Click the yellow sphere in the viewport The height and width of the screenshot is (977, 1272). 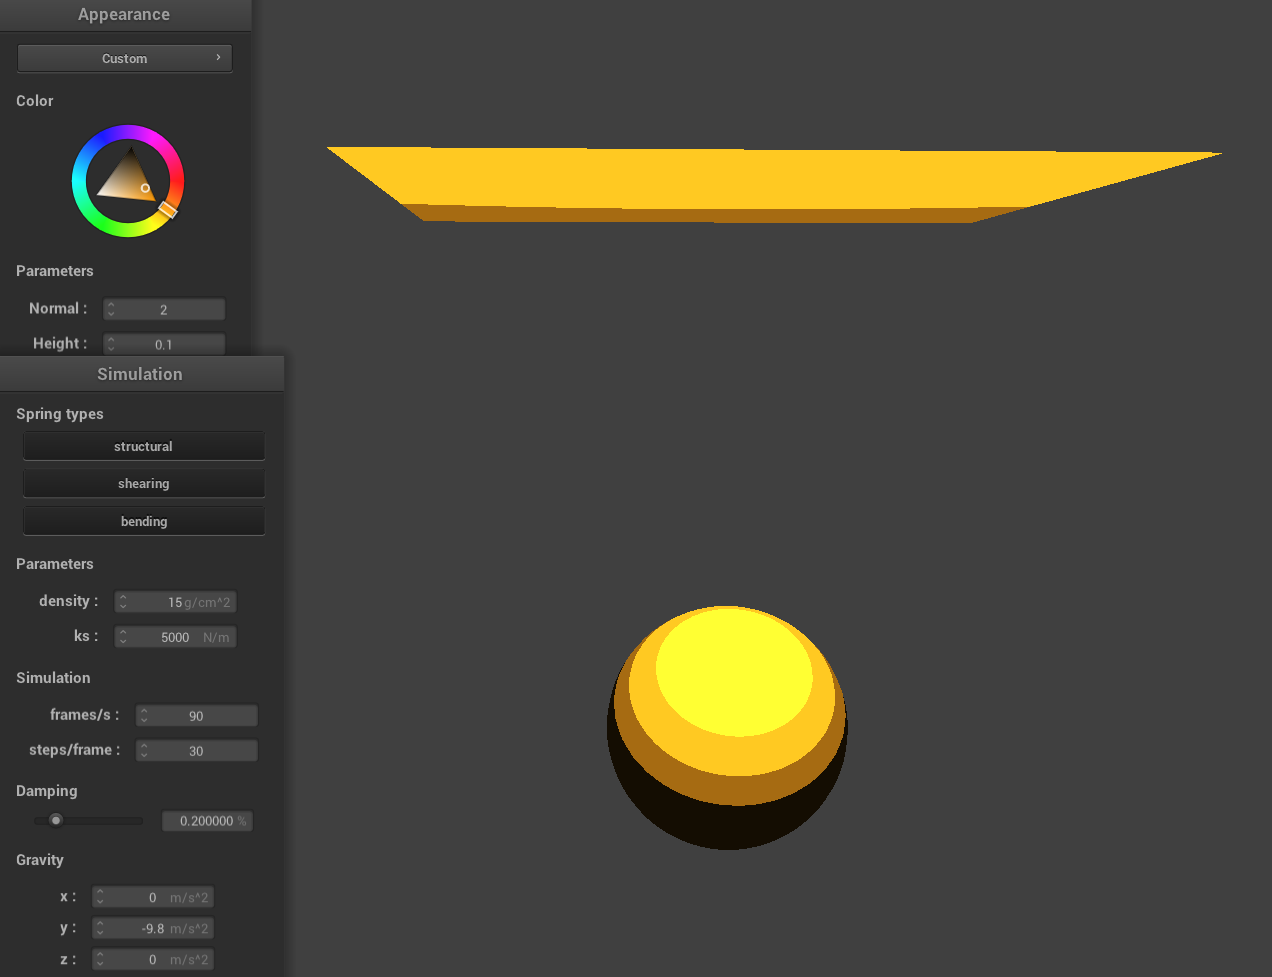point(727,727)
